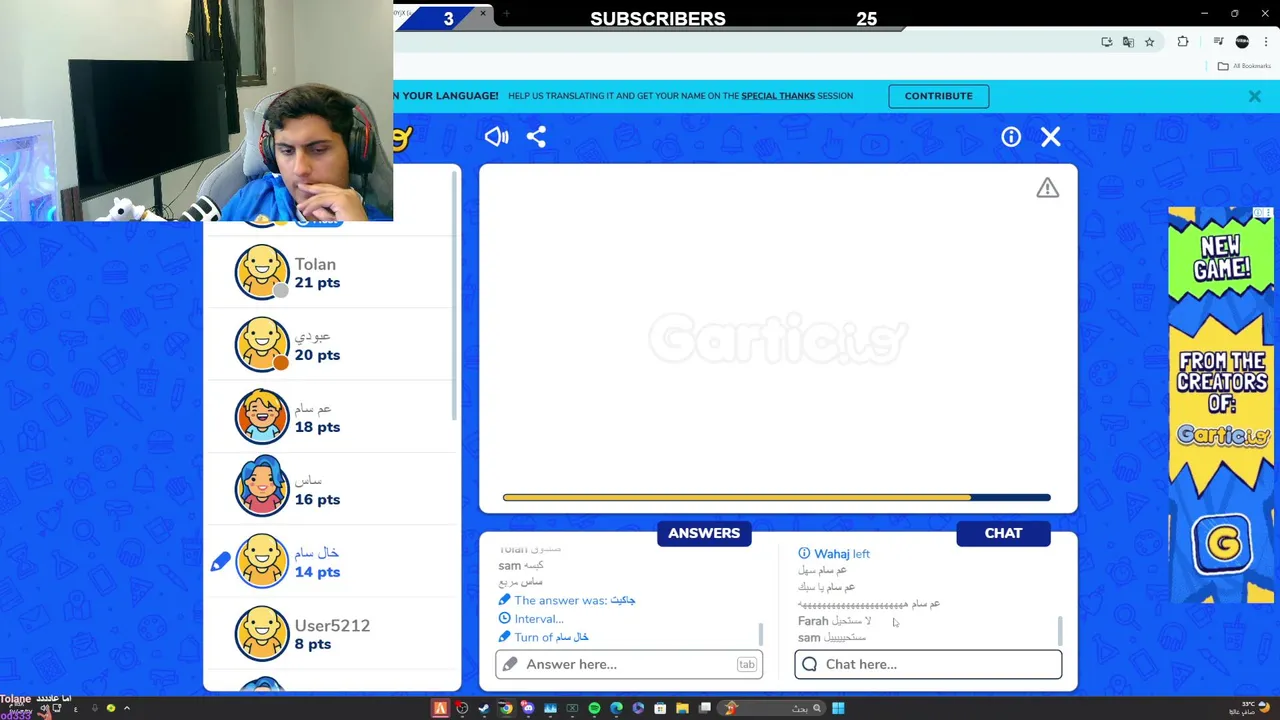Screen dimensions: 1280x720
Task: Click the 'Turn of خال سام' message
Action: (x=543, y=637)
